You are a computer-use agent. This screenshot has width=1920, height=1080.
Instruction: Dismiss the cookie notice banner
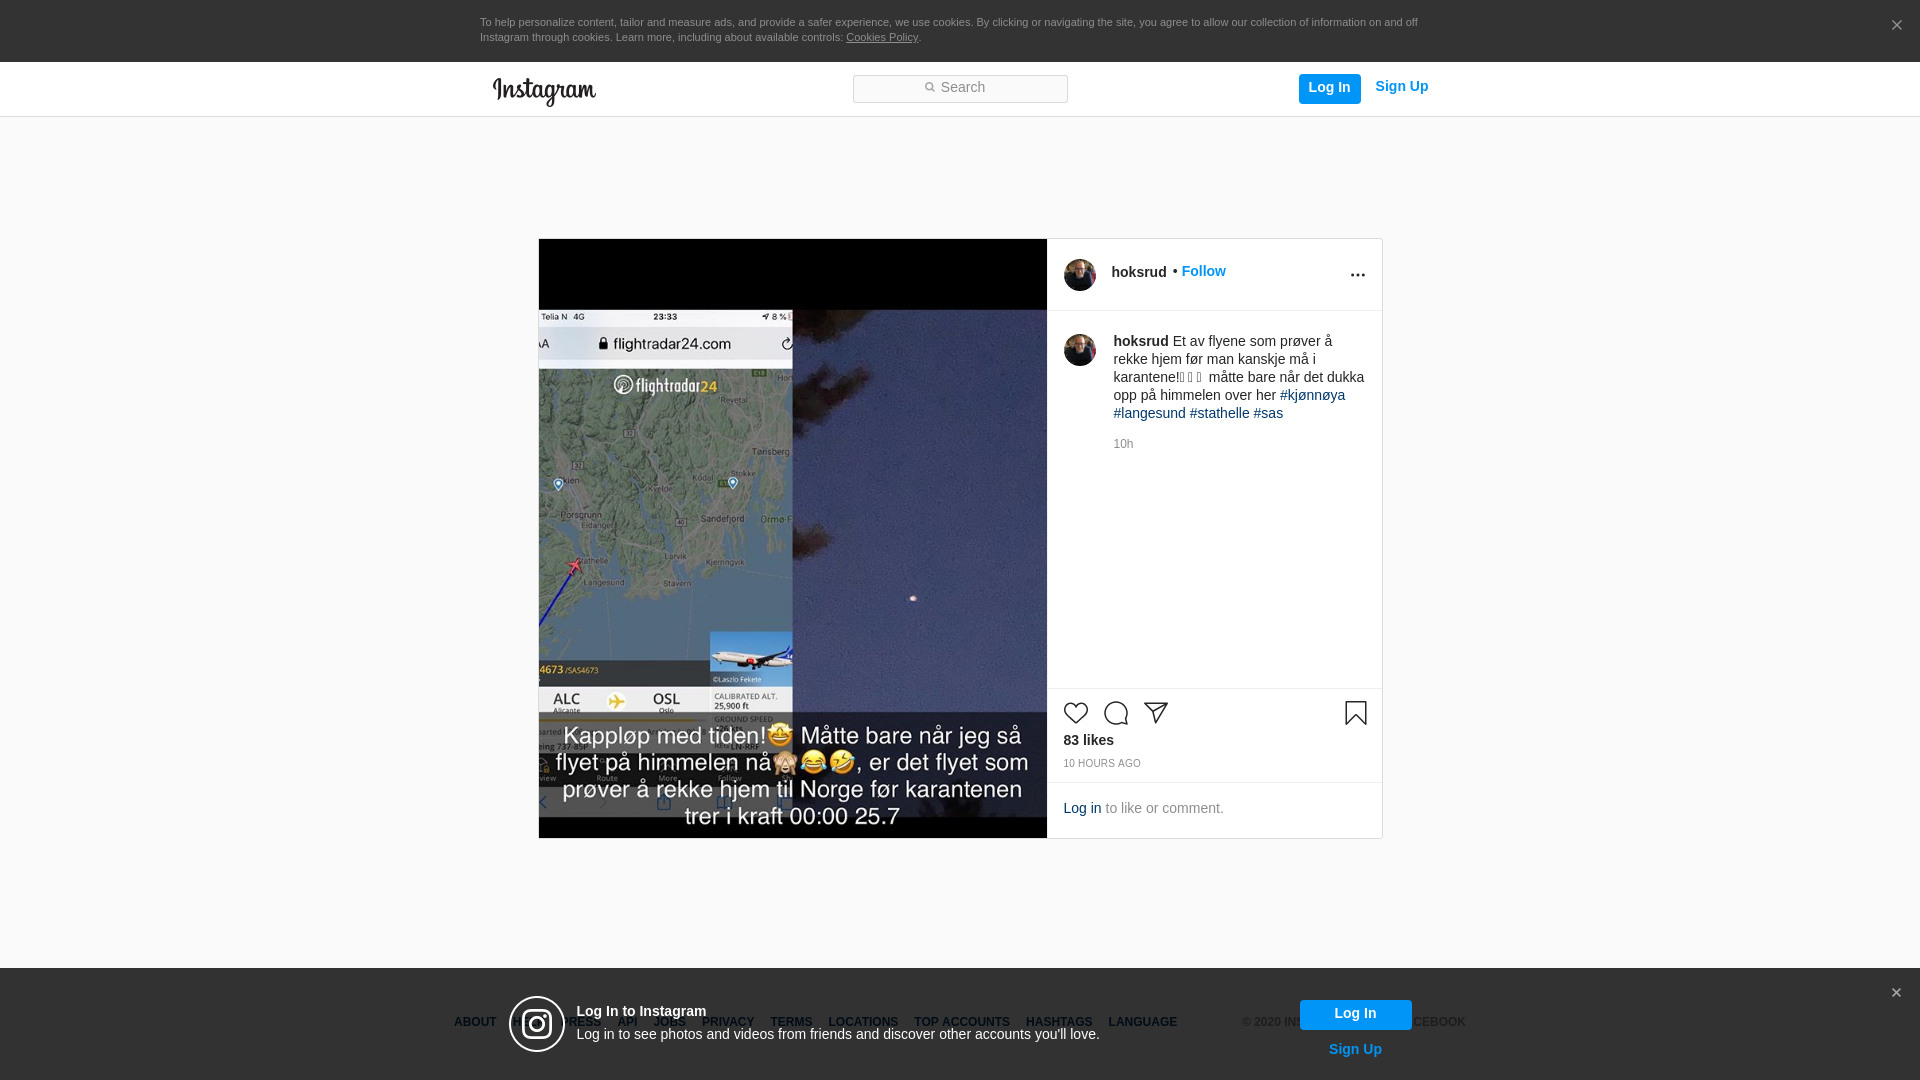click(x=1896, y=26)
